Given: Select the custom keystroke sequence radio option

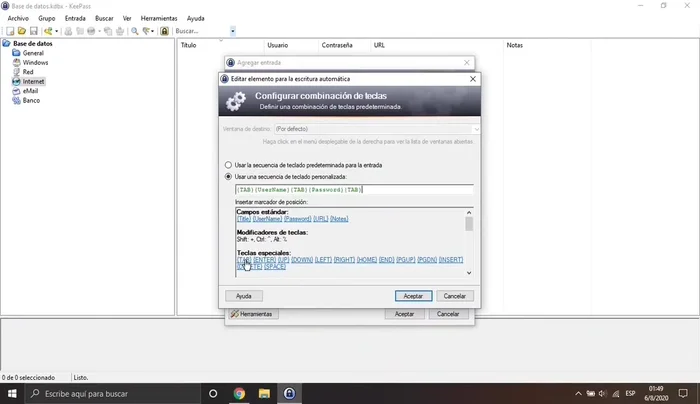Looking at the screenshot, I should tap(228, 176).
